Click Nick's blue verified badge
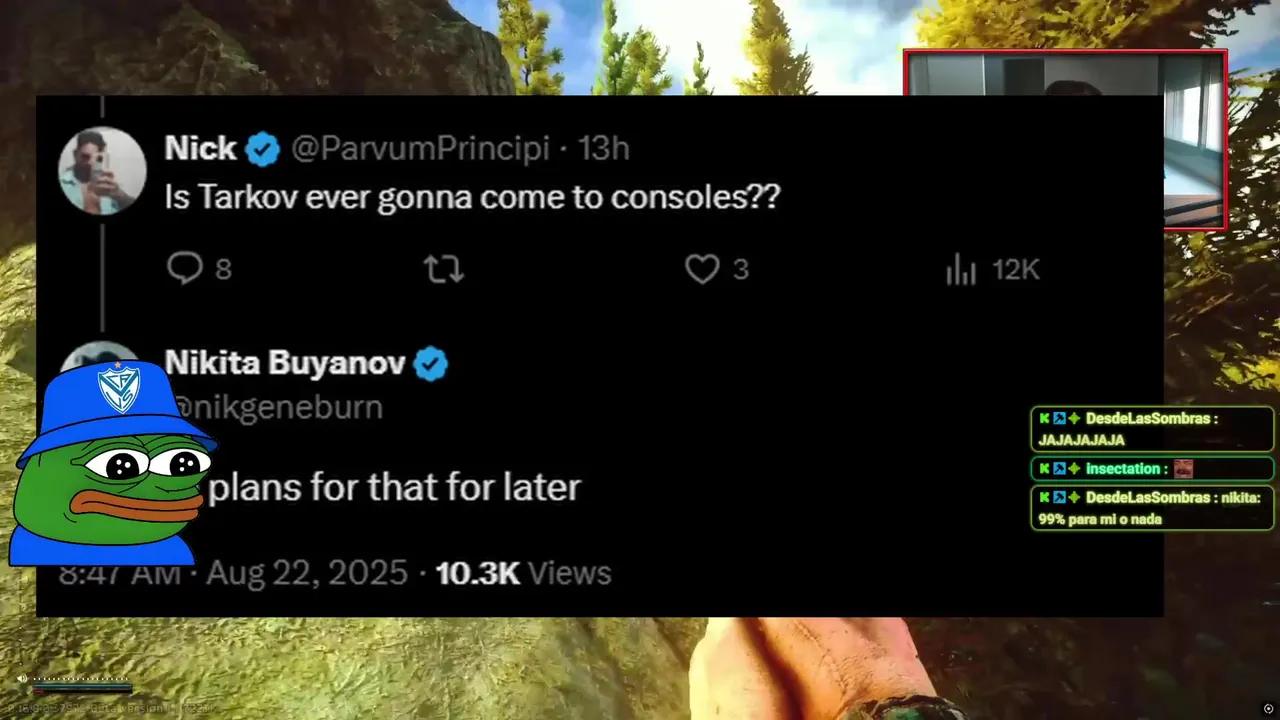The image size is (1280, 720). tap(263, 149)
